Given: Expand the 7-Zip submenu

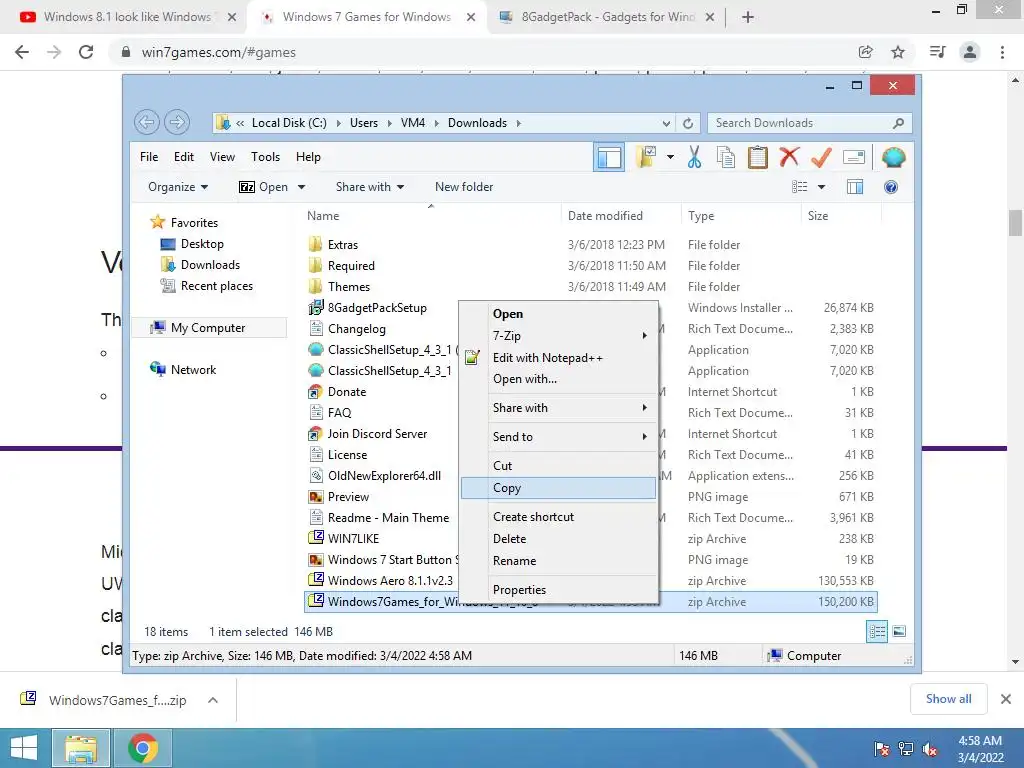Looking at the screenshot, I should 559,336.
